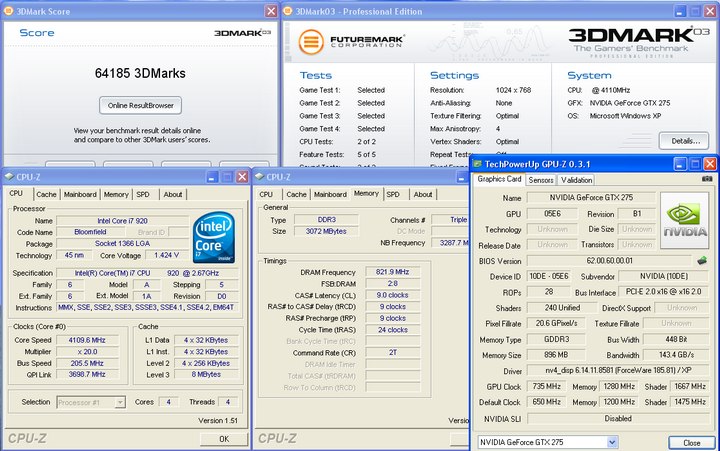Click the Command Rate value '2T'
720x451 pixels.
(x=392, y=353)
